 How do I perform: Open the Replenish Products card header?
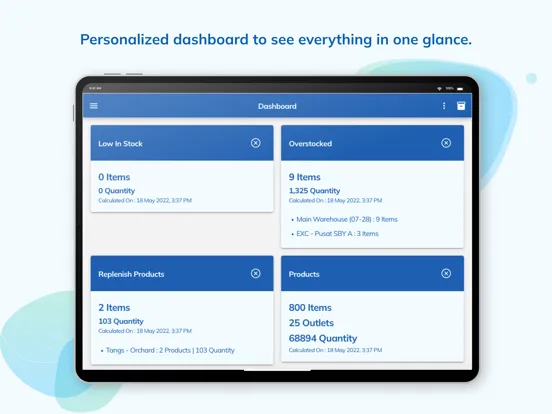click(182, 274)
